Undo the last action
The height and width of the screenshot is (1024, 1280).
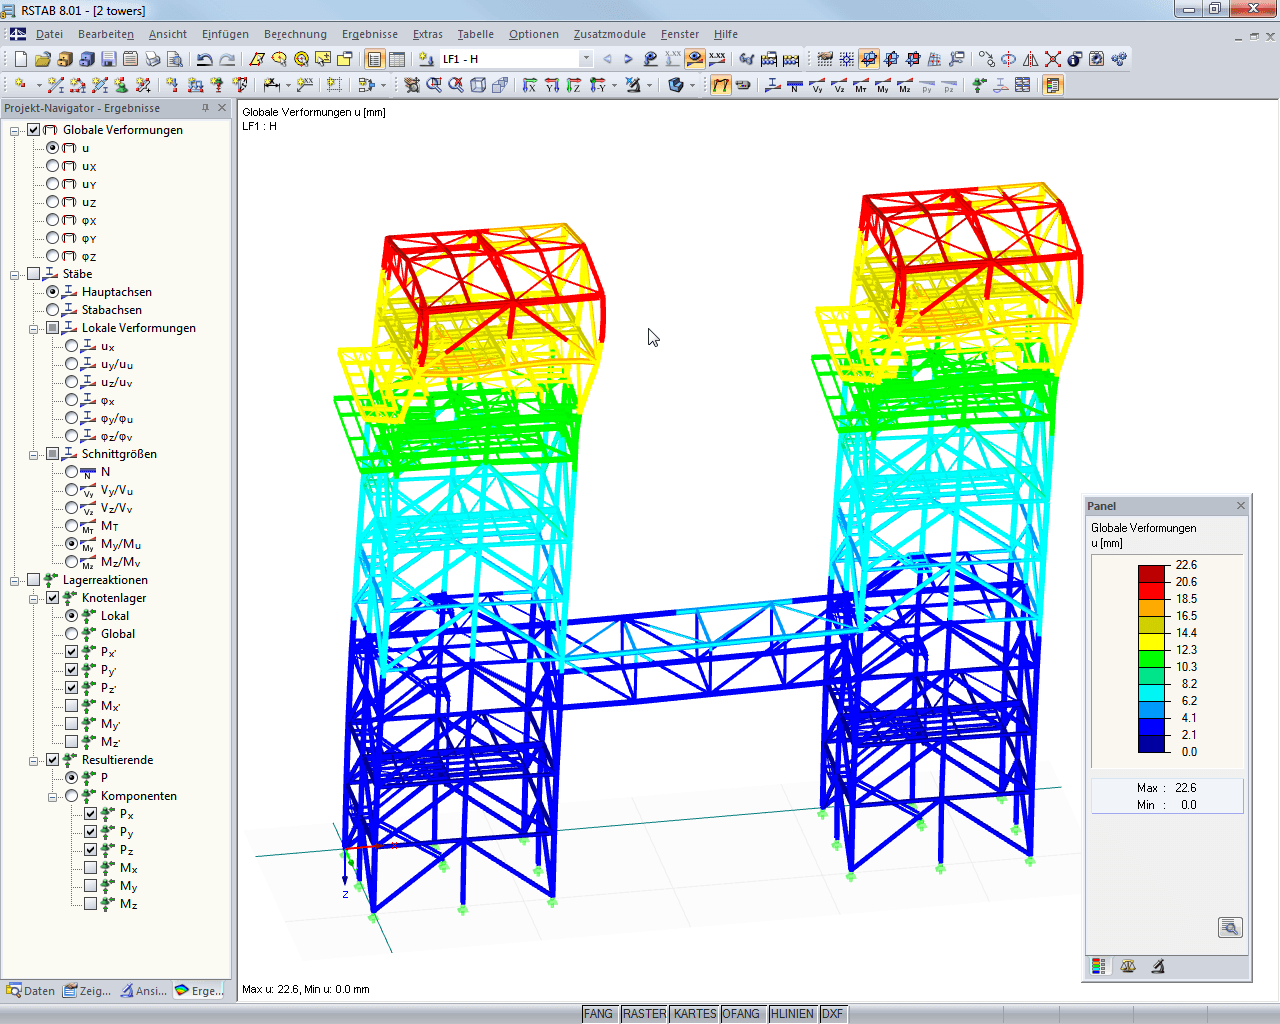tap(204, 59)
